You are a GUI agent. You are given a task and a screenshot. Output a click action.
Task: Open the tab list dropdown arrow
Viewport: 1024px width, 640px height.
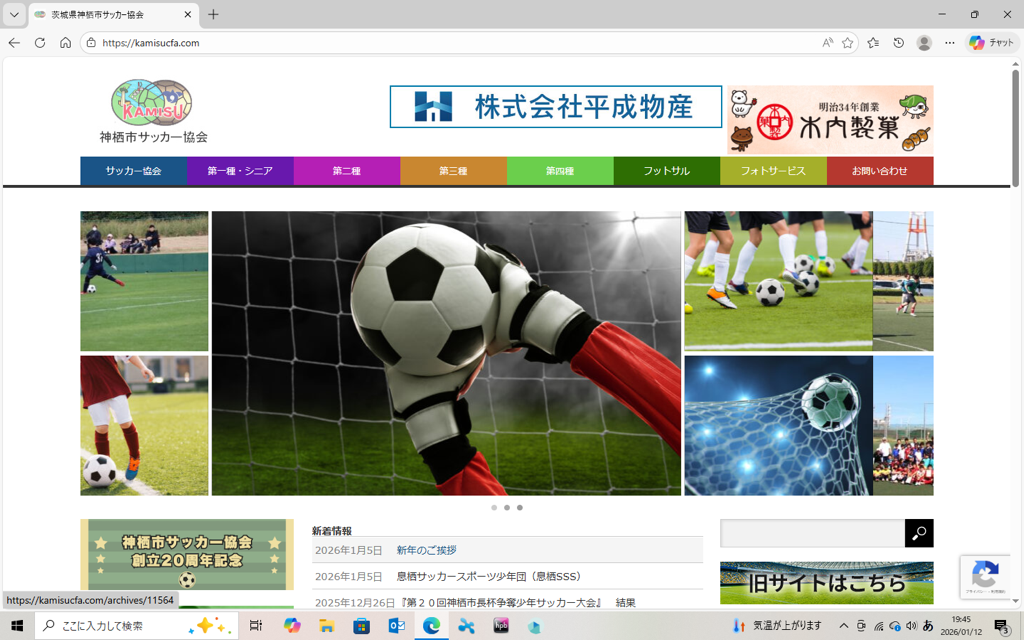click(x=14, y=15)
